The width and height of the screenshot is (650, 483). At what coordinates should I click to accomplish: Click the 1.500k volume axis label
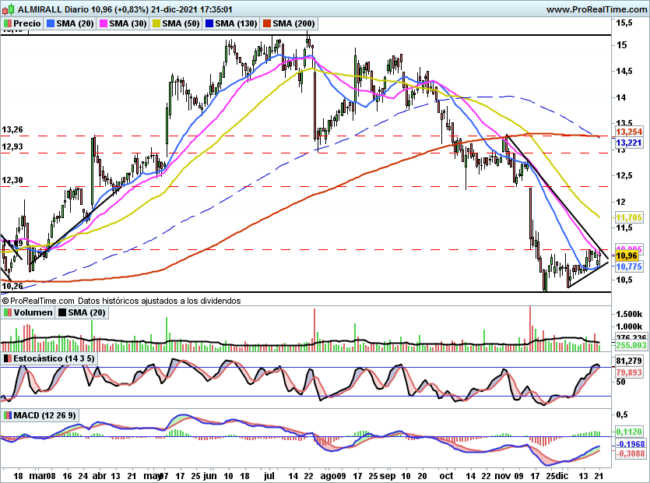628,314
